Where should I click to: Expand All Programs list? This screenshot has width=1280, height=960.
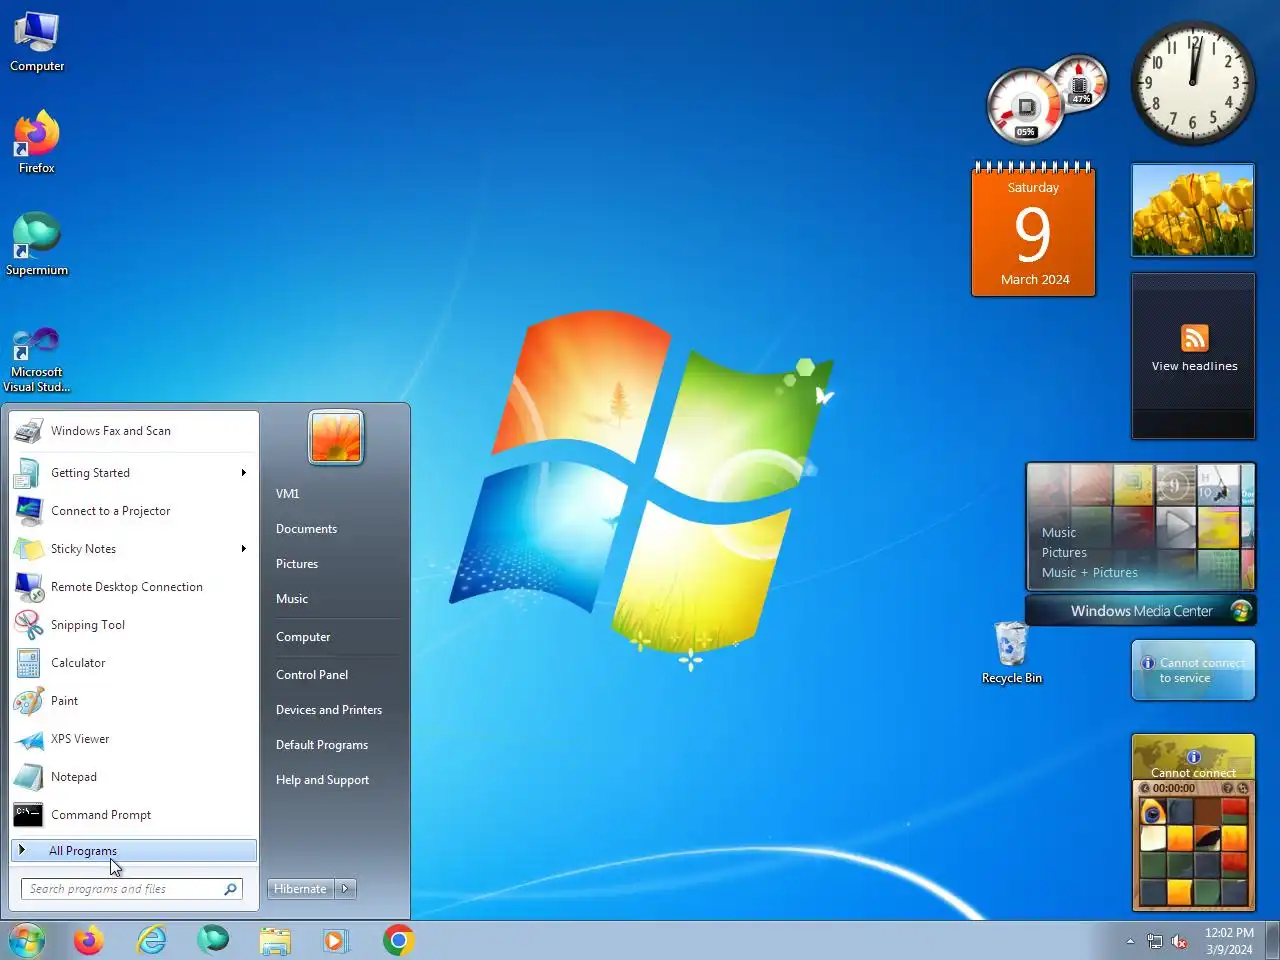134,851
